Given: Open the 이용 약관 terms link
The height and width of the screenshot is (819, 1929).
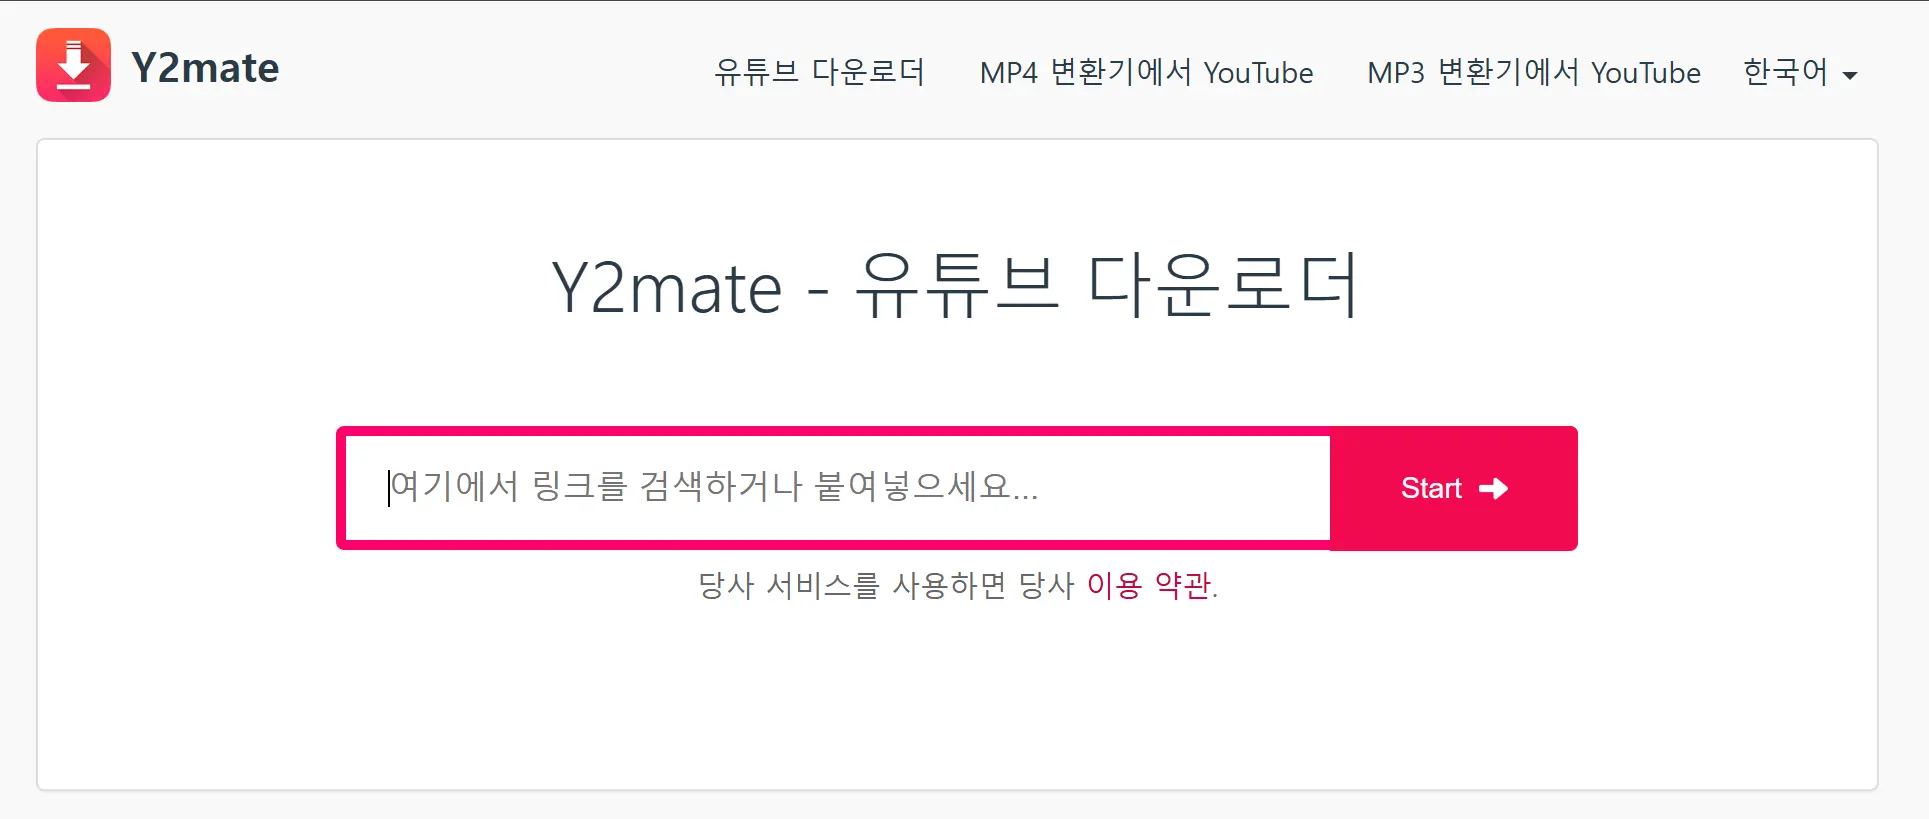Looking at the screenshot, I should (x=1149, y=585).
